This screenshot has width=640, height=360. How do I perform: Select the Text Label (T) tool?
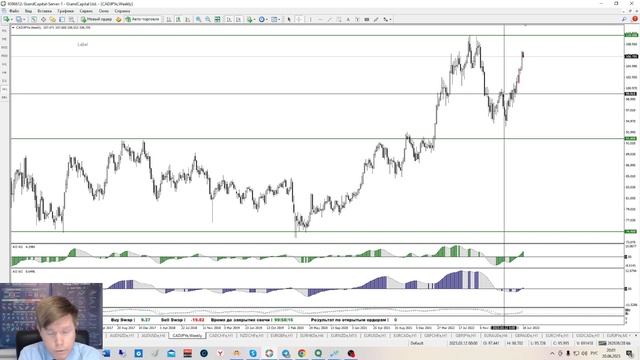[x=357, y=19]
